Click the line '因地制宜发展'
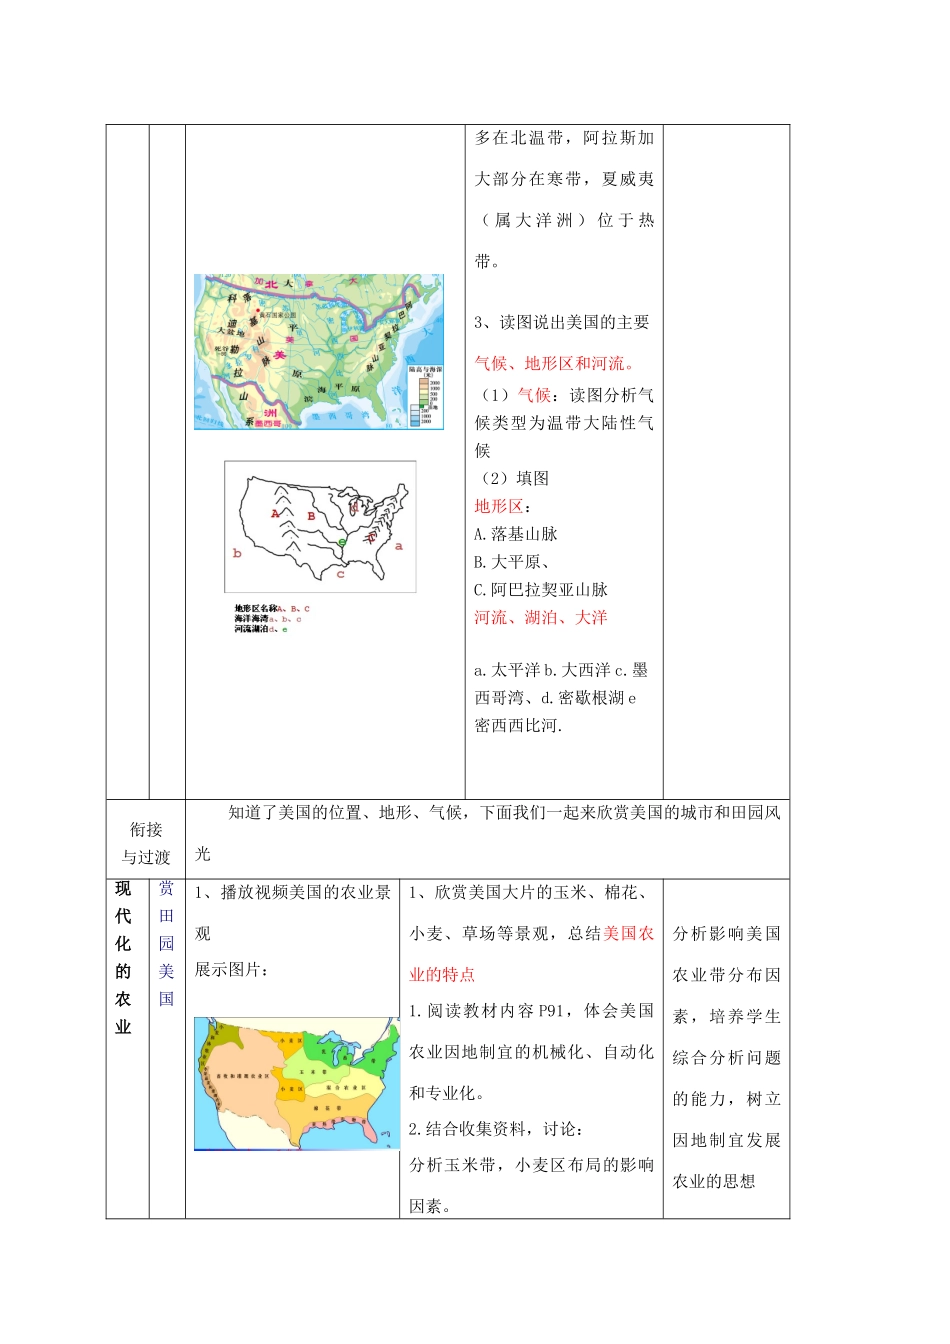This screenshot has width=950, height=1344. click(727, 1141)
